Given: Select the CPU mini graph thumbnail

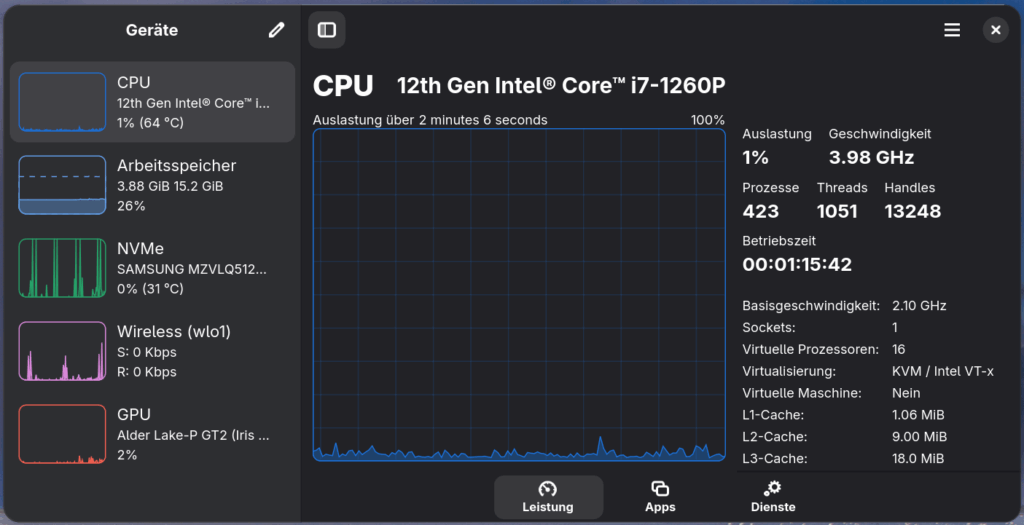Looking at the screenshot, I should [62, 102].
